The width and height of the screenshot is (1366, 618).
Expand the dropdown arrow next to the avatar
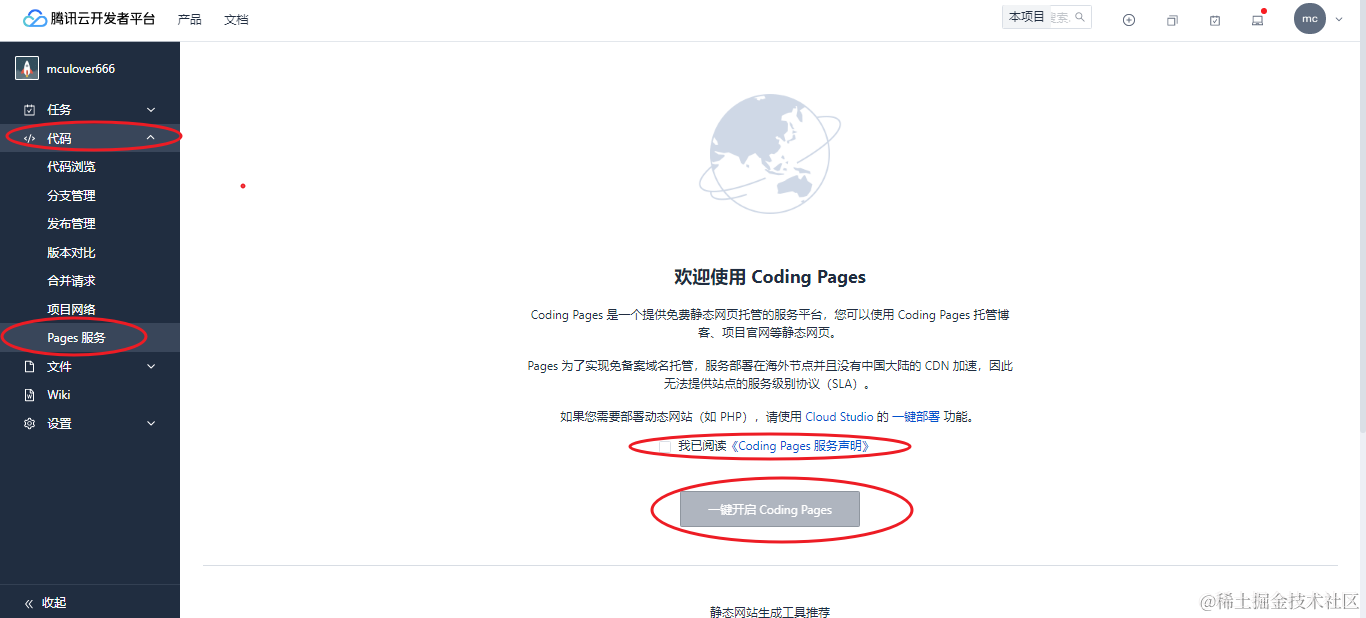tap(1339, 19)
